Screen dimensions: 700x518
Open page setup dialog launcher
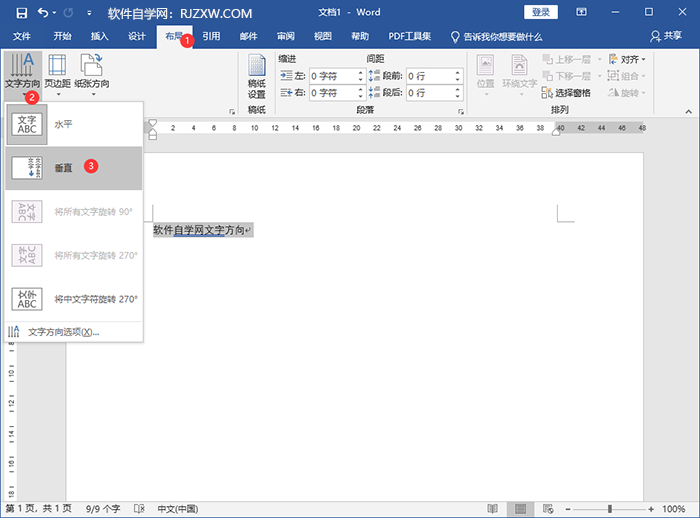(x=232, y=112)
